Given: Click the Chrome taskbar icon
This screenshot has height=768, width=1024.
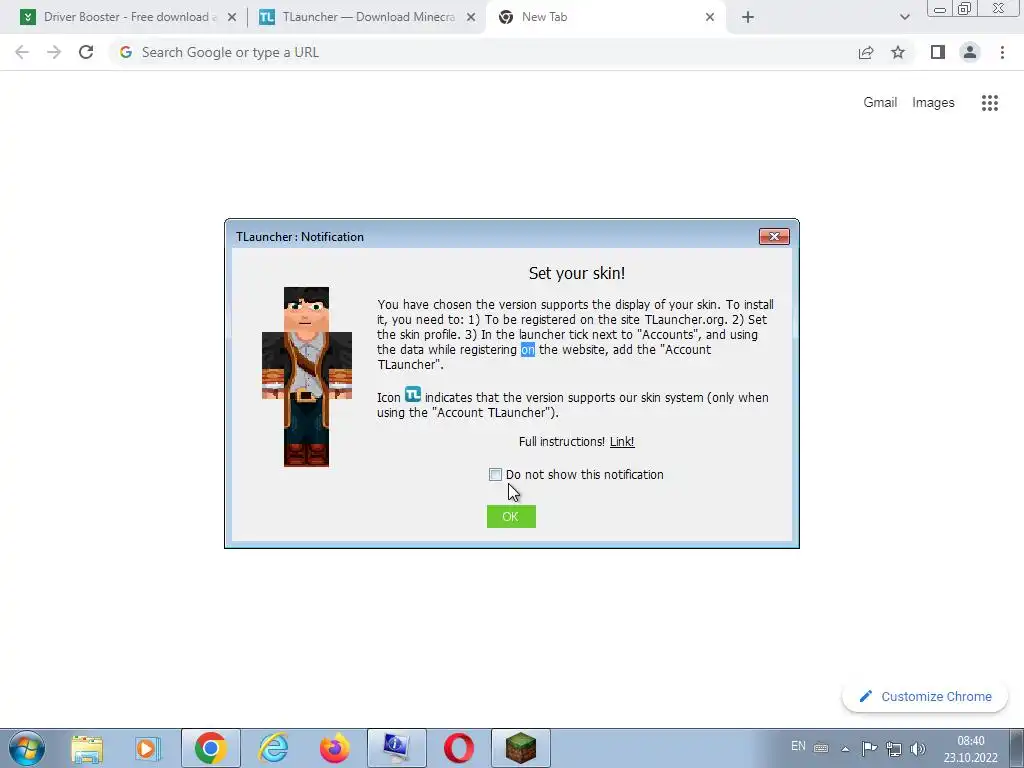Looking at the screenshot, I should pos(210,748).
